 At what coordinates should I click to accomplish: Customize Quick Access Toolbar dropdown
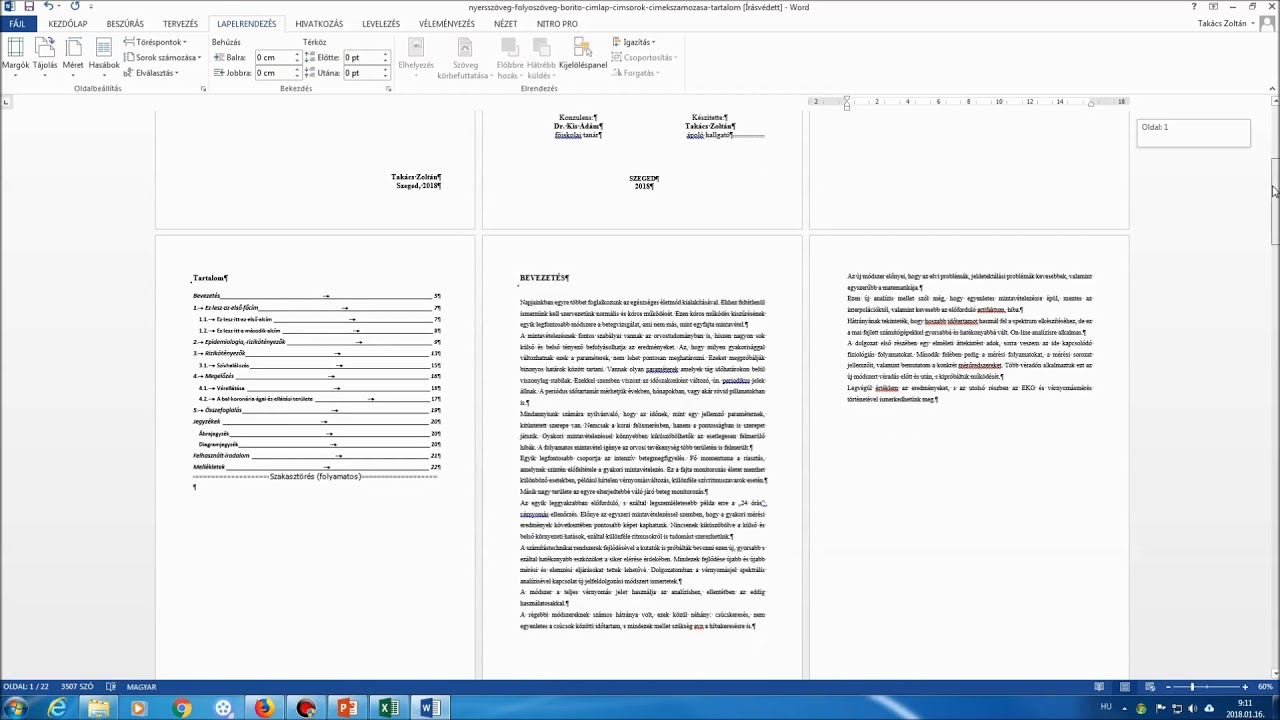pyautogui.click(x=91, y=7)
